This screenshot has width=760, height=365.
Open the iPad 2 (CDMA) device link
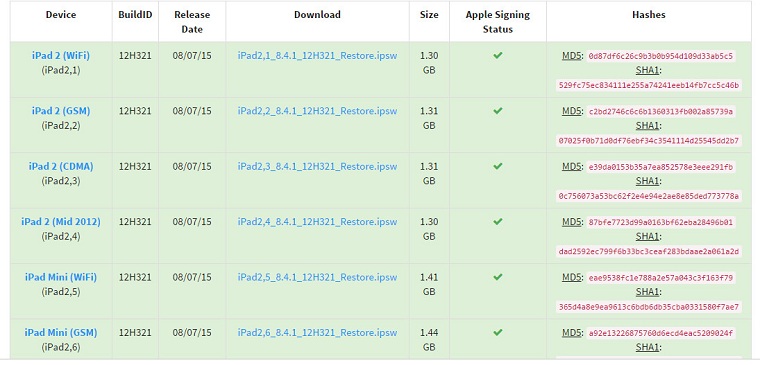pos(61,167)
